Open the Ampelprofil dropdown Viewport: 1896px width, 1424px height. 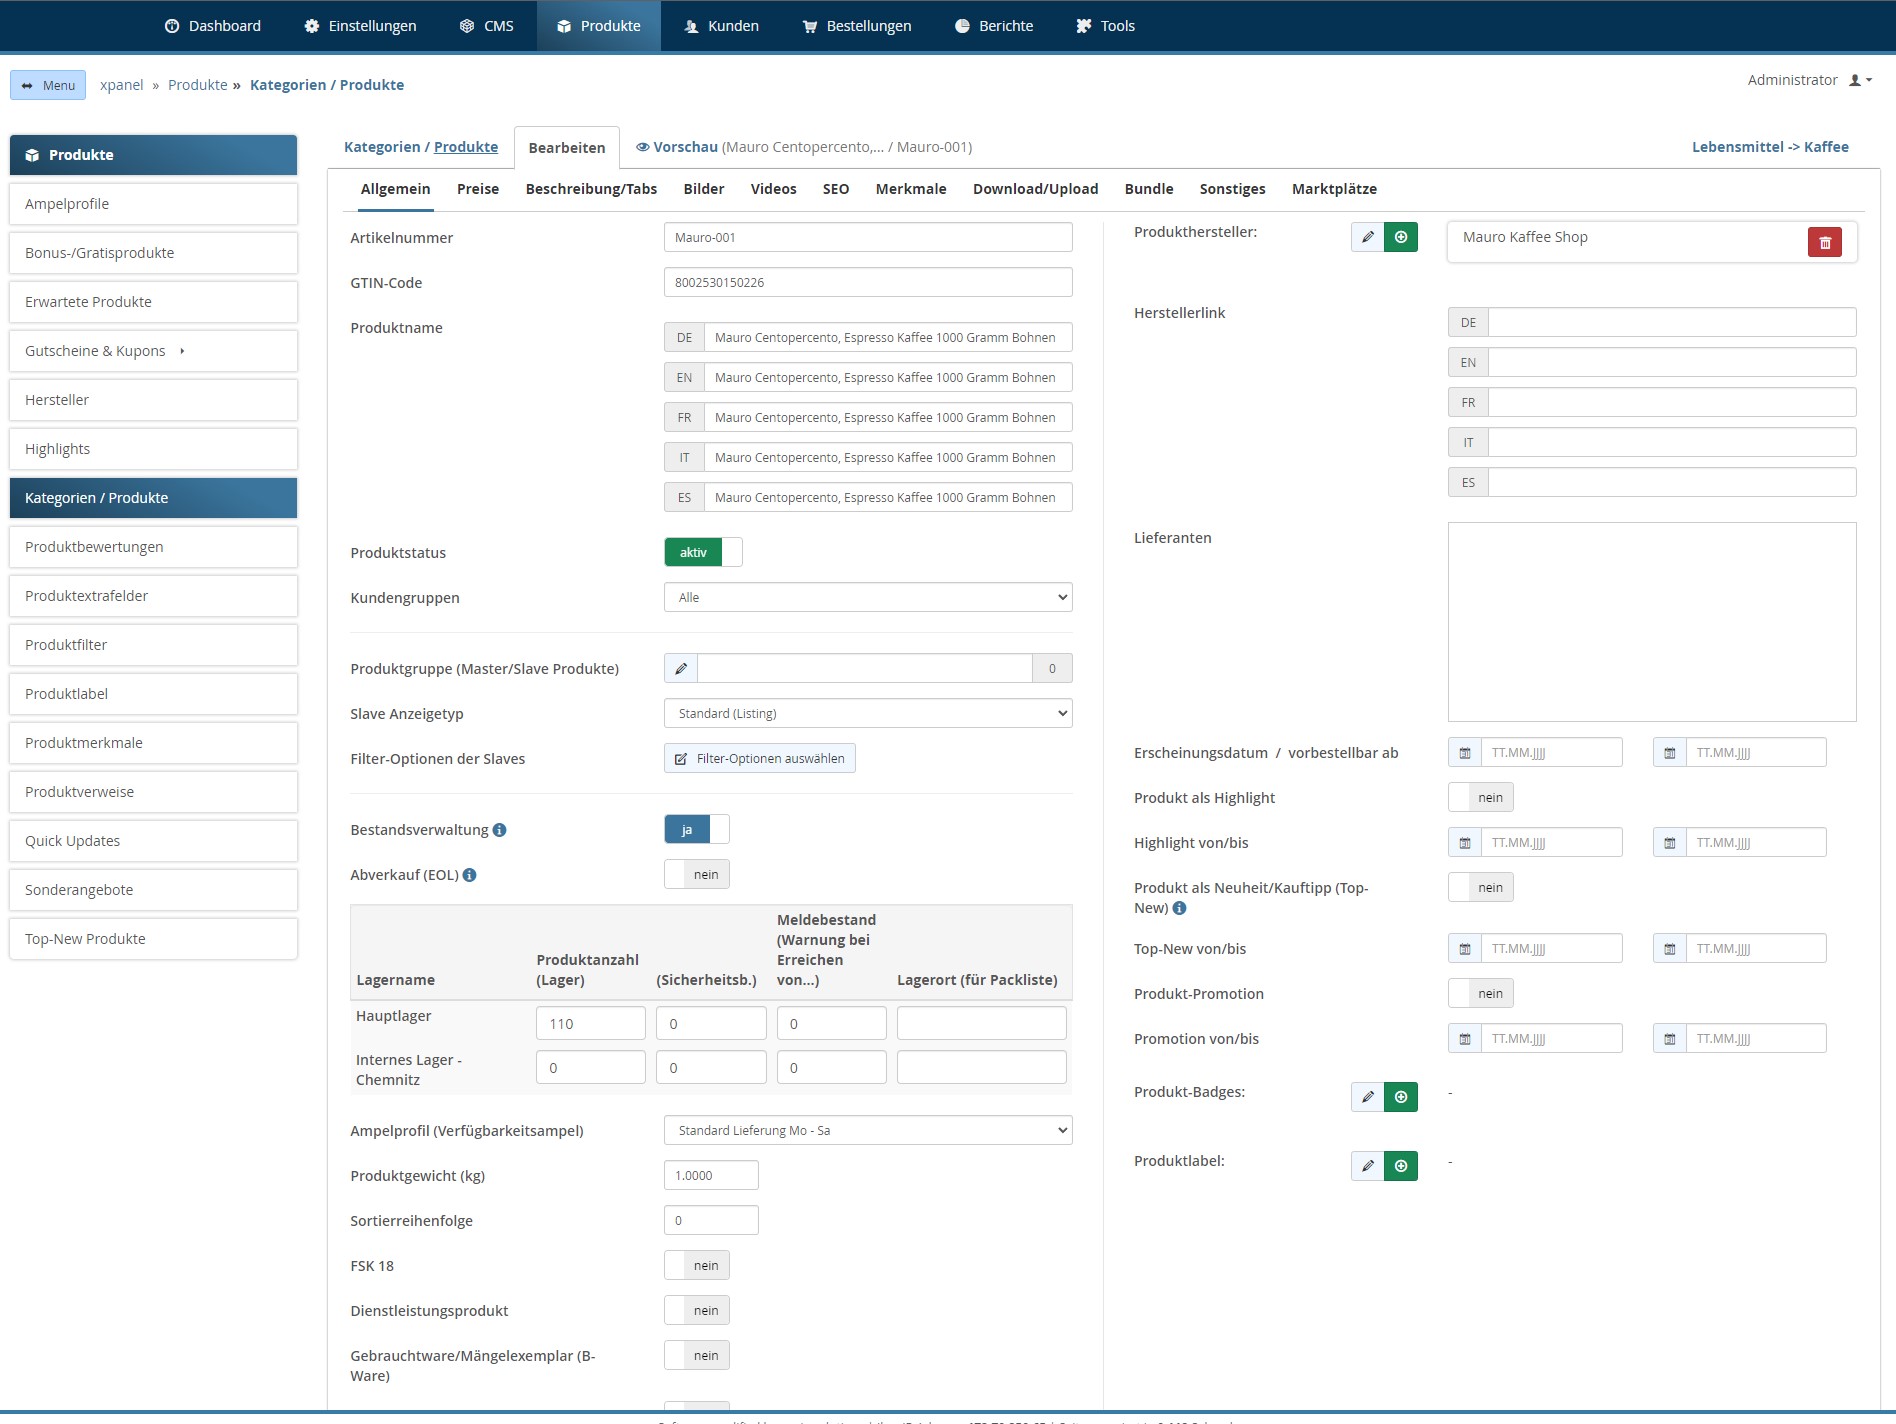868,1130
